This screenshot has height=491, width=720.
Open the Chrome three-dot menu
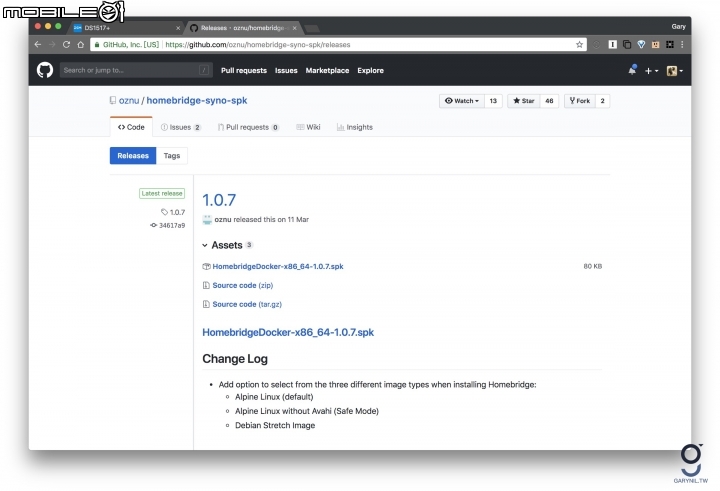tap(682, 45)
